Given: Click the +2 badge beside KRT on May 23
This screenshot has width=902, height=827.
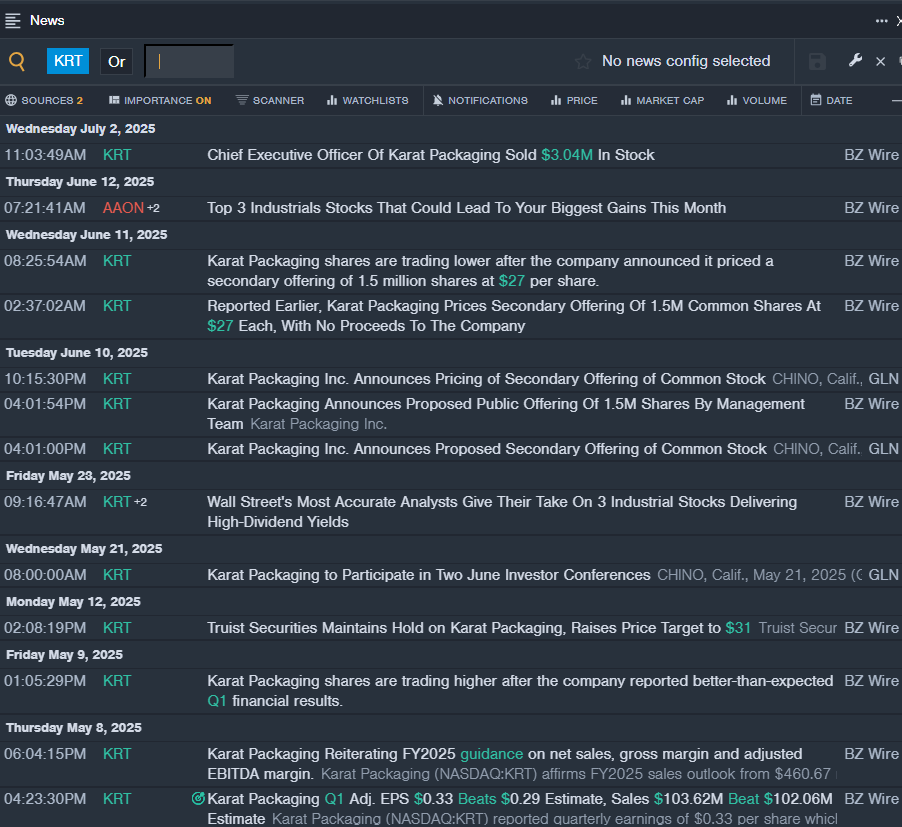Looking at the screenshot, I should [141, 502].
